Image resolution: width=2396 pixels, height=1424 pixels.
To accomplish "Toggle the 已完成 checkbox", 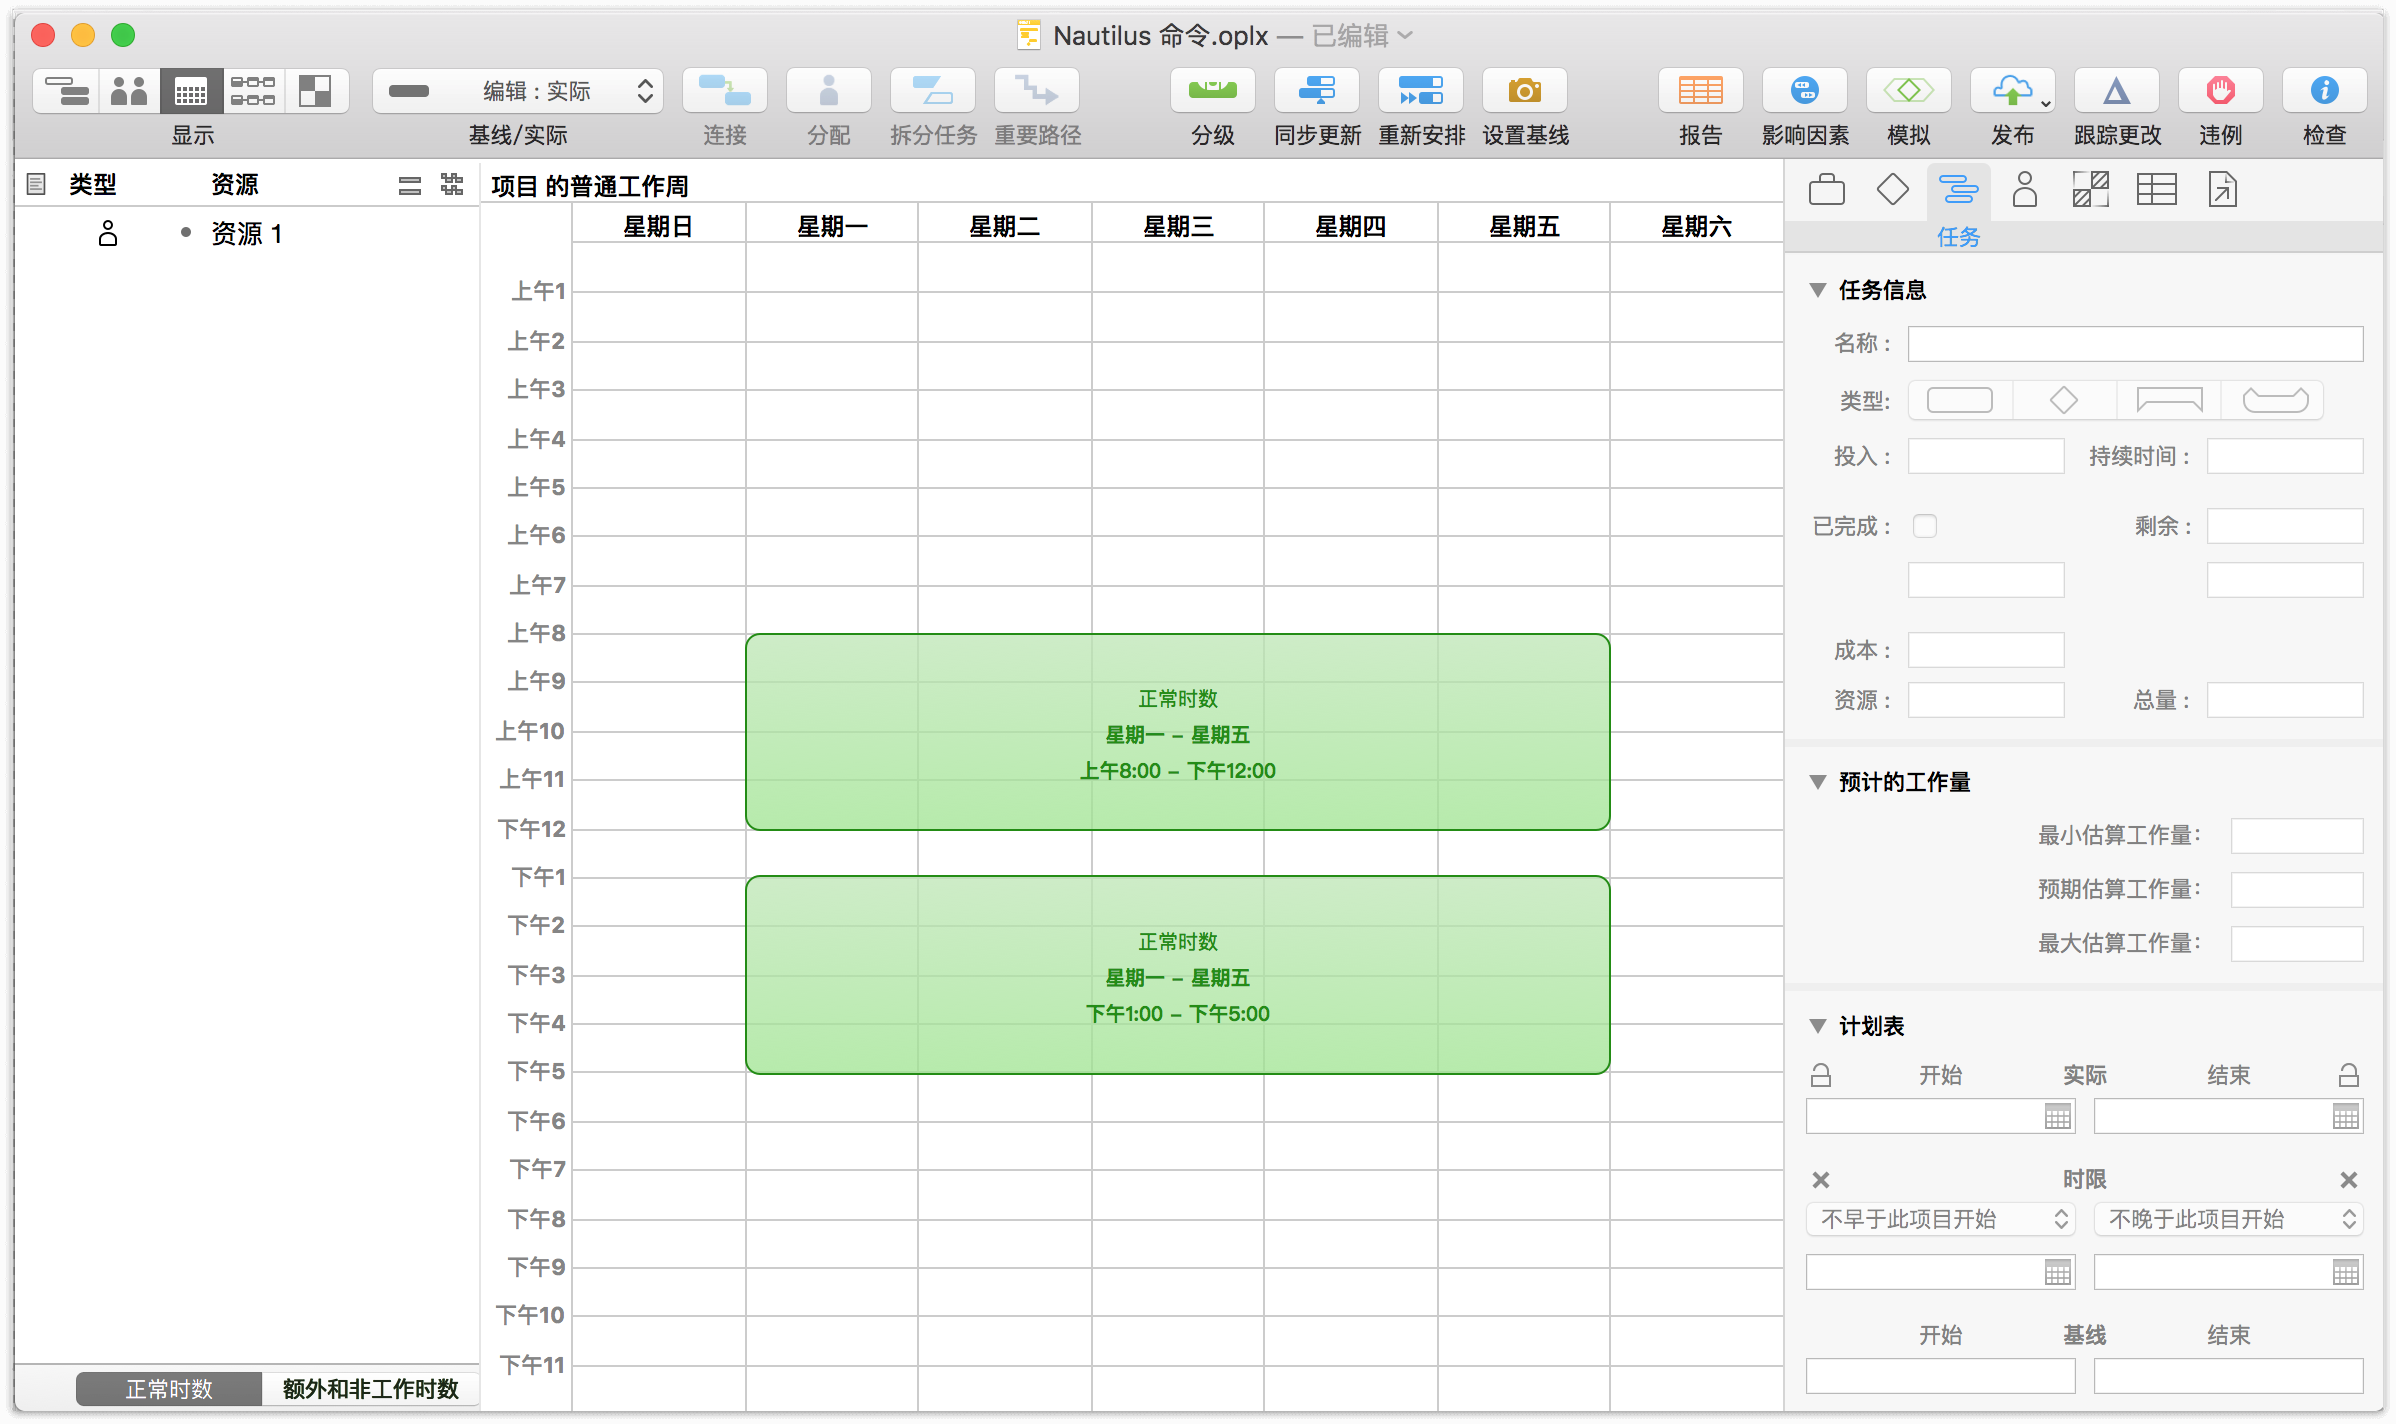I will (1925, 526).
